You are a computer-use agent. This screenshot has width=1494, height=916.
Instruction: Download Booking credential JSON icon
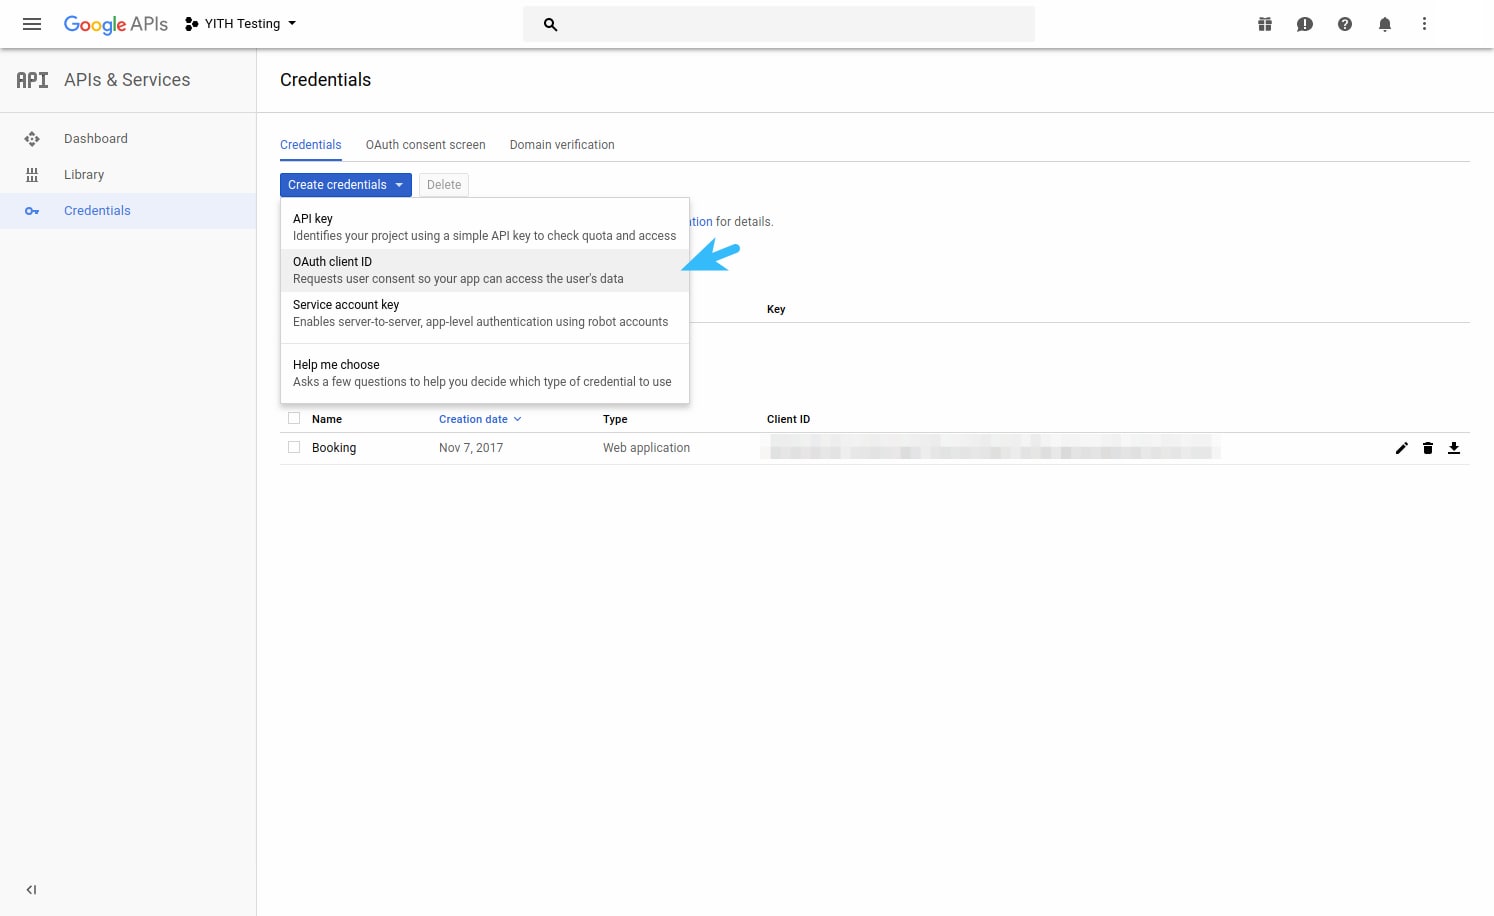pos(1454,448)
